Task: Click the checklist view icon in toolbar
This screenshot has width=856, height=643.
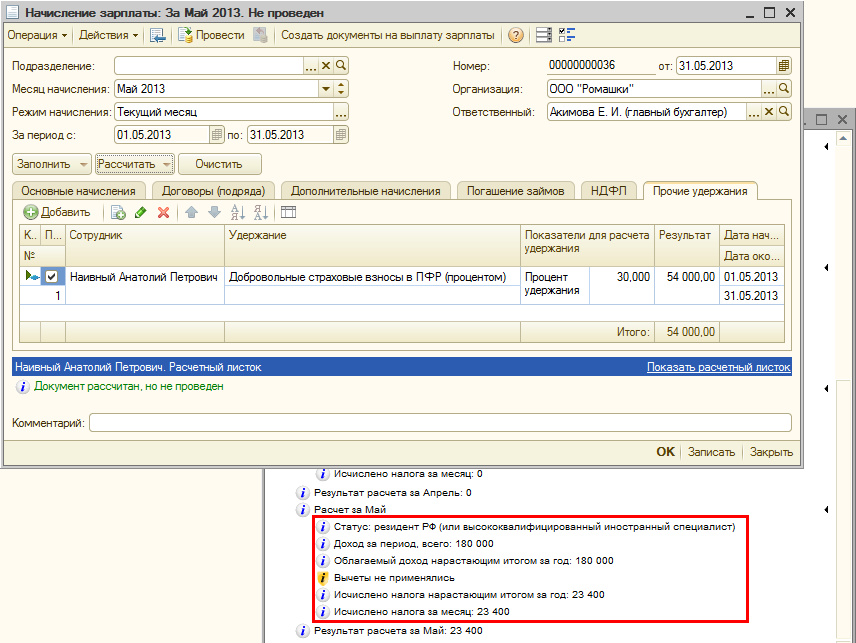Action: (x=567, y=35)
